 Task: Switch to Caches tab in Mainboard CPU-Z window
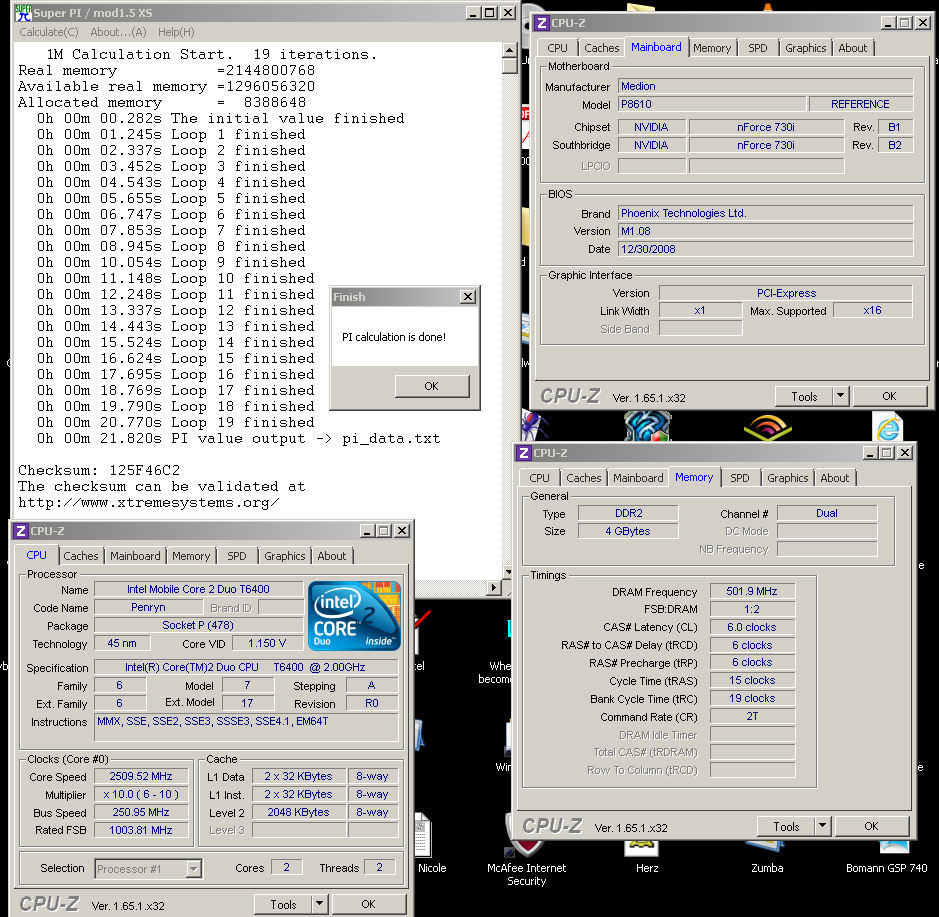tap(601, 48)
